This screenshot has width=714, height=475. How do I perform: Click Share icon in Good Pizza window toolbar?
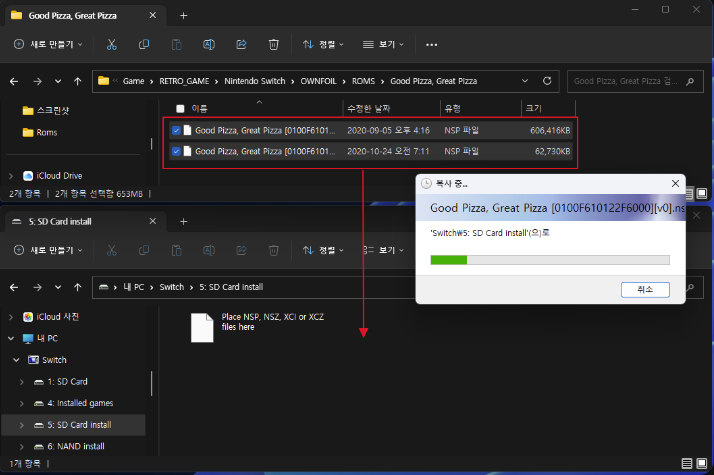pyautogui.click(x=241, y=44)
